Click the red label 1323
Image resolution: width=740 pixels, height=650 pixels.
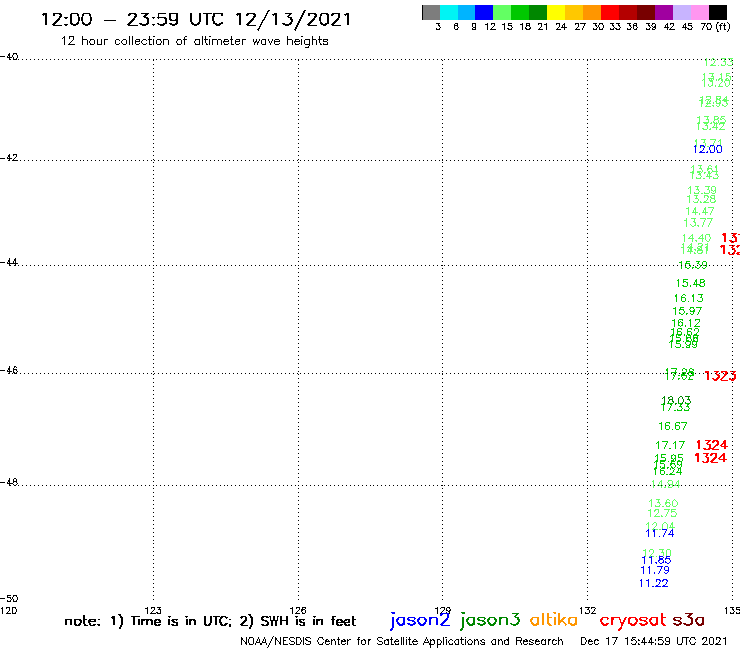[720, 376]
